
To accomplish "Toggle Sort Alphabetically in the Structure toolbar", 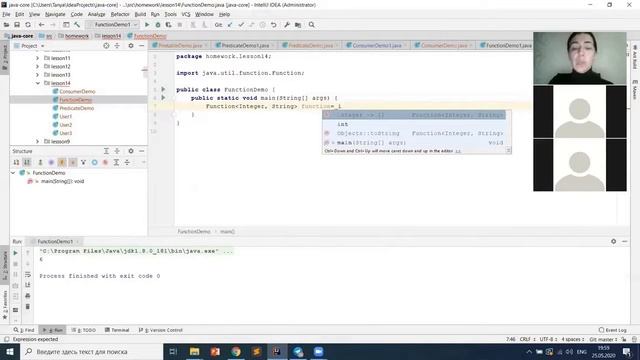I will [27, 162].
